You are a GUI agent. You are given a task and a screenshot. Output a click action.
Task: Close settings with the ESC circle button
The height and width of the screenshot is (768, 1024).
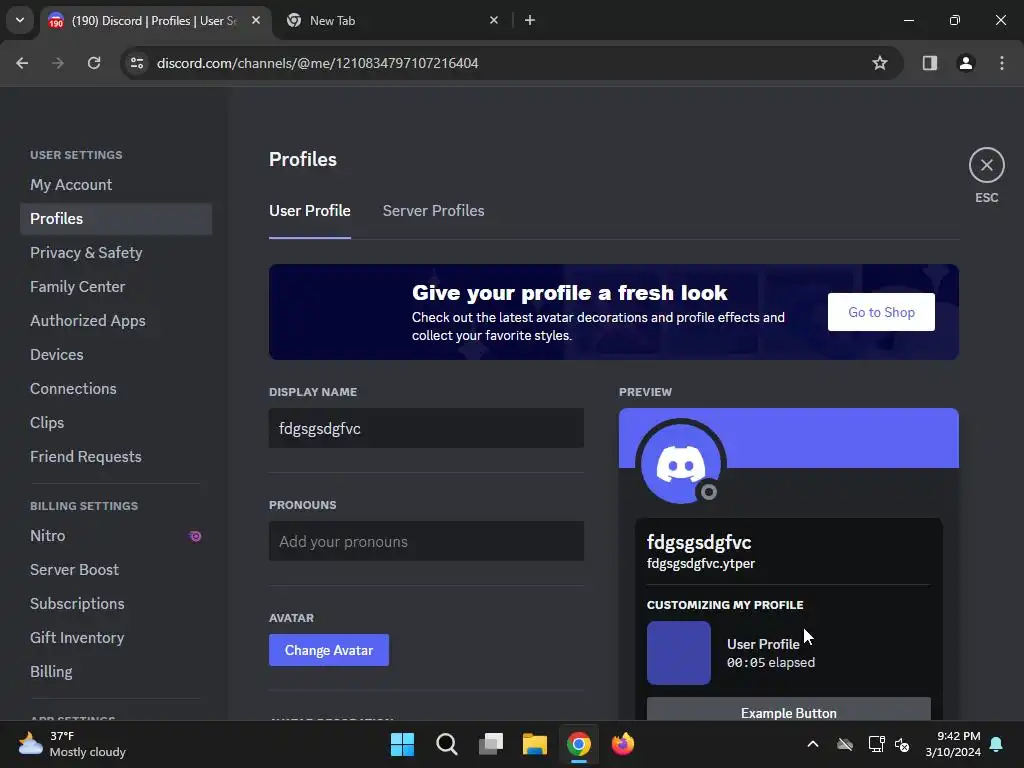click(986, 165)
